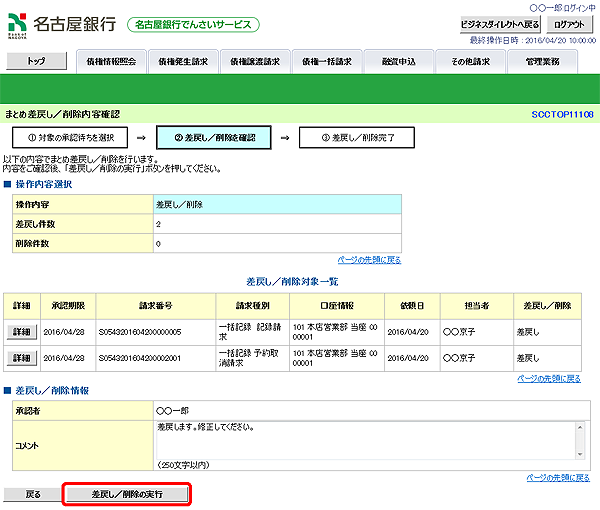Viewport: 600px width, 510px height.
Task: Select request number S054320160420002001 text
Action: [x=140, y=358]
